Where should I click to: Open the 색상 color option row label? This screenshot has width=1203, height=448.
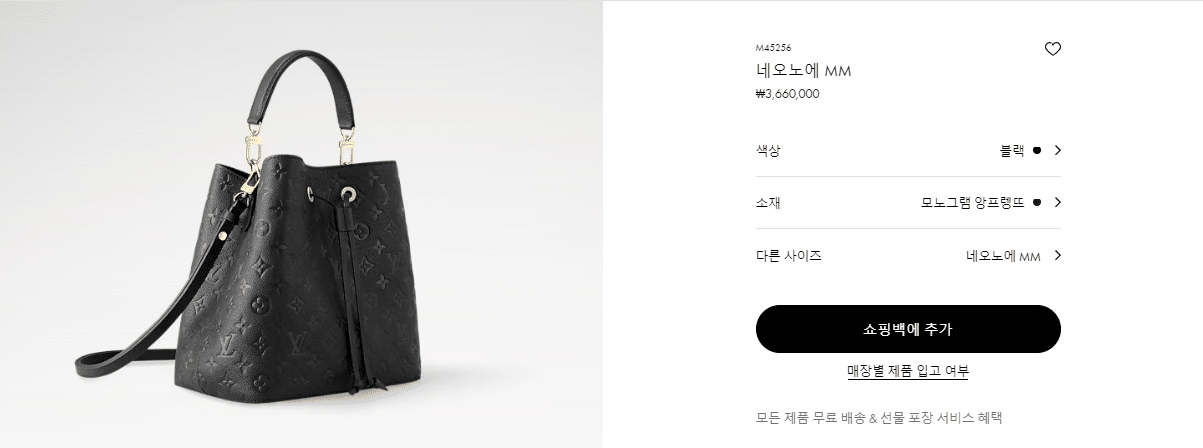click(x=768, y=150)
